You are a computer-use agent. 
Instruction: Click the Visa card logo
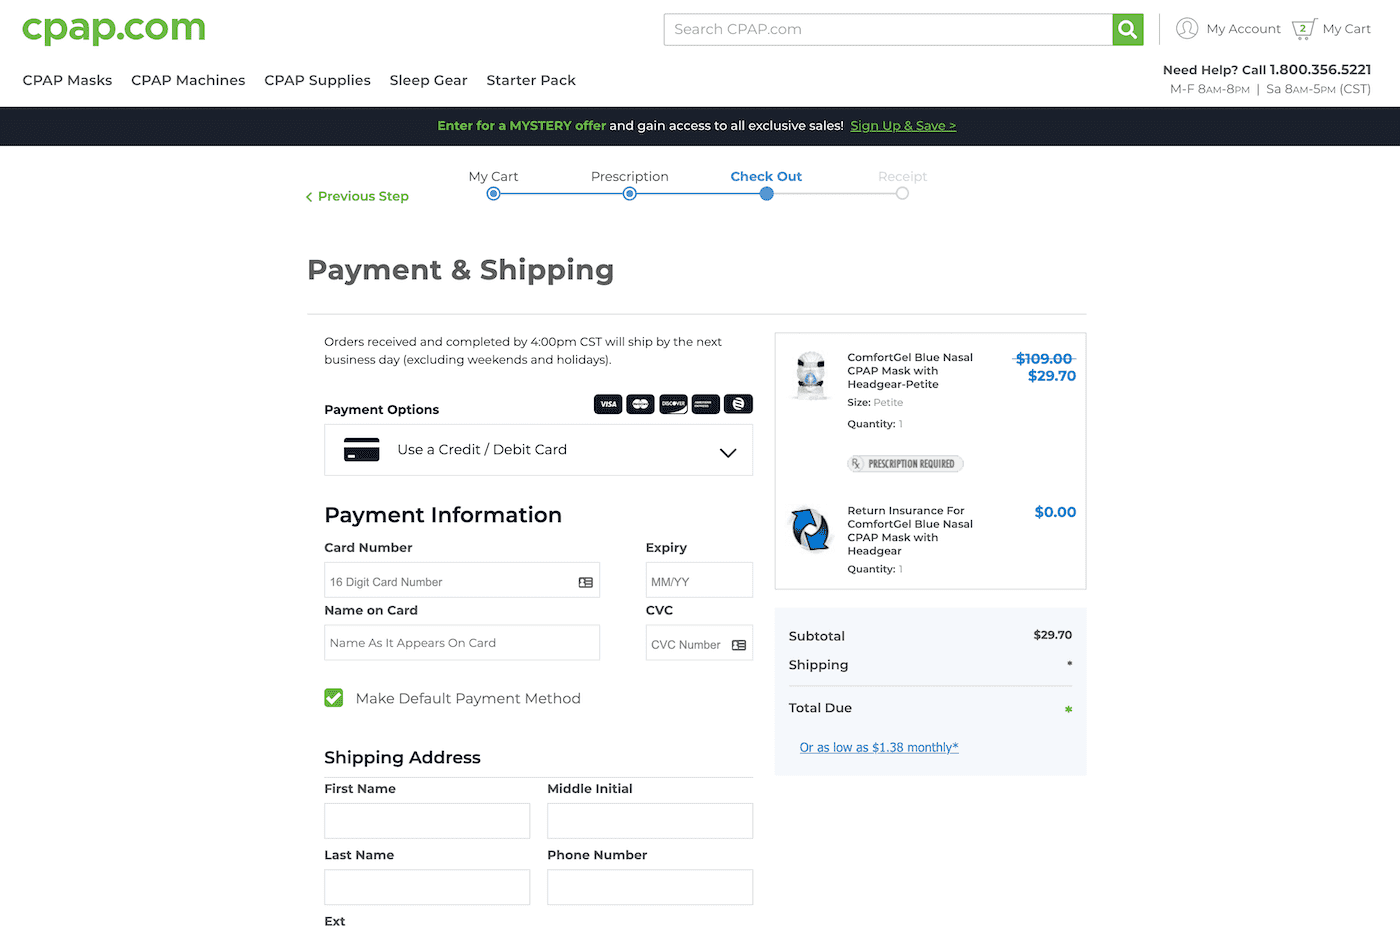[x=608, y=404]
